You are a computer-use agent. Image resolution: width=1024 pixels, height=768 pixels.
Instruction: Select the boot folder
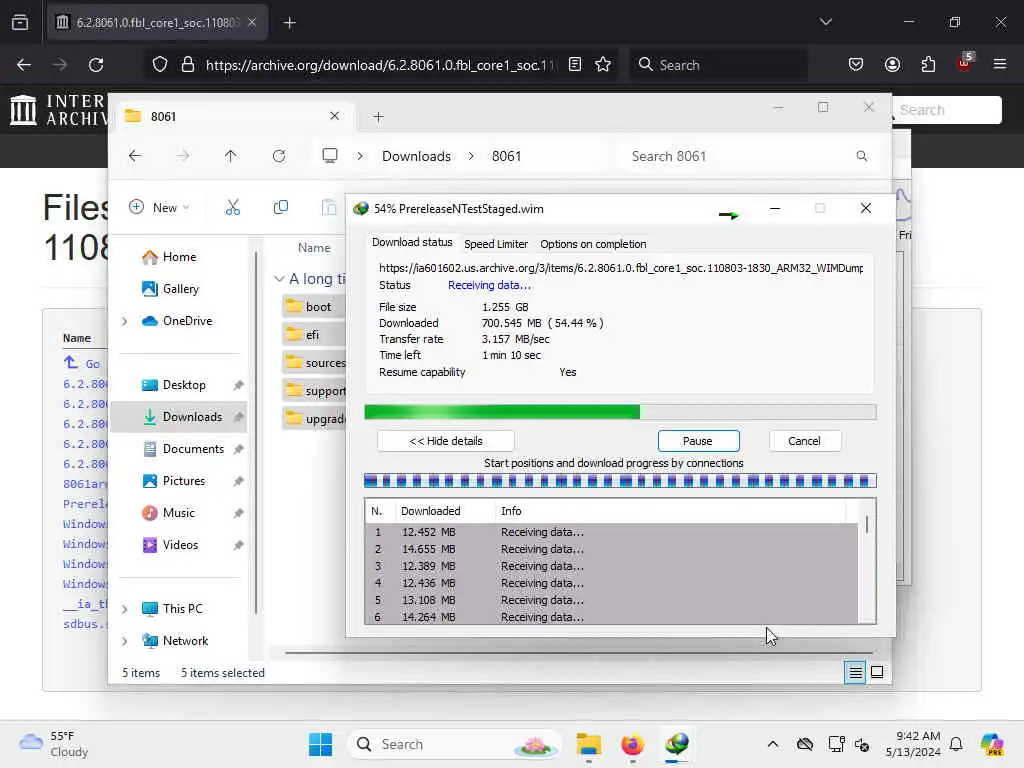click(315, 307)
